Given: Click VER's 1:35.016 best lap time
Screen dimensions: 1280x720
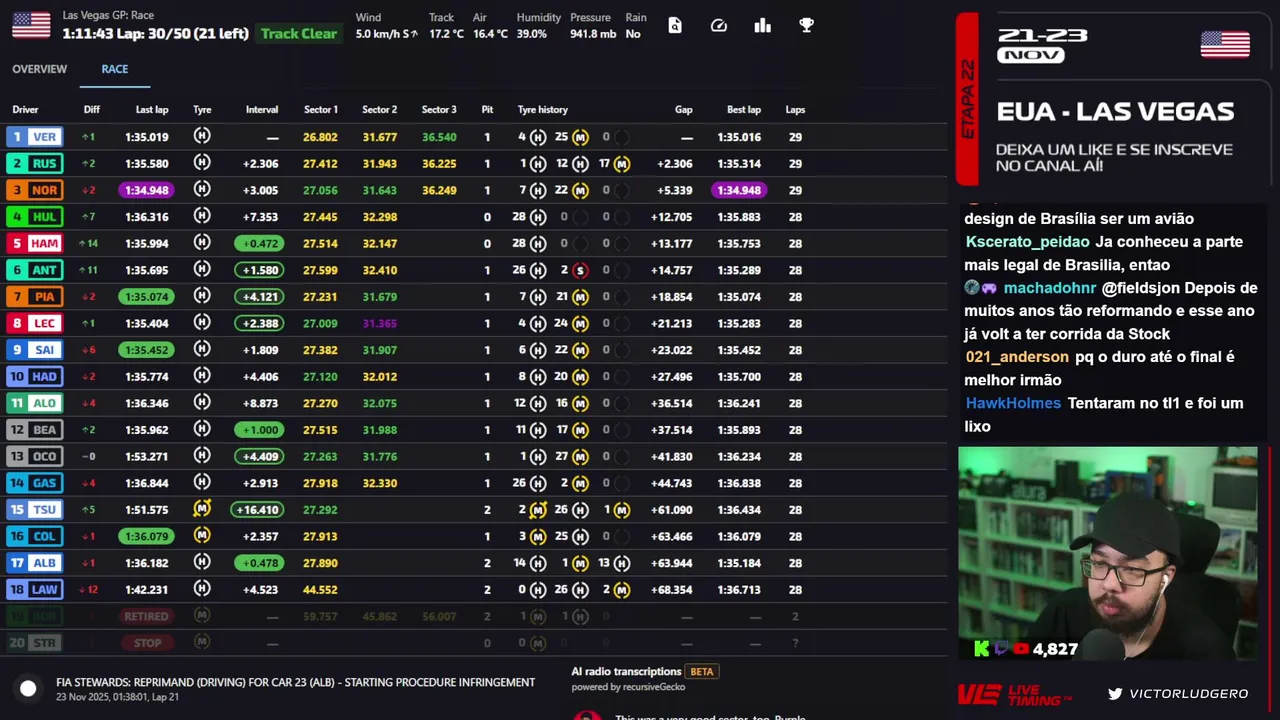Looking at the screenshot, I should [739, 137].
